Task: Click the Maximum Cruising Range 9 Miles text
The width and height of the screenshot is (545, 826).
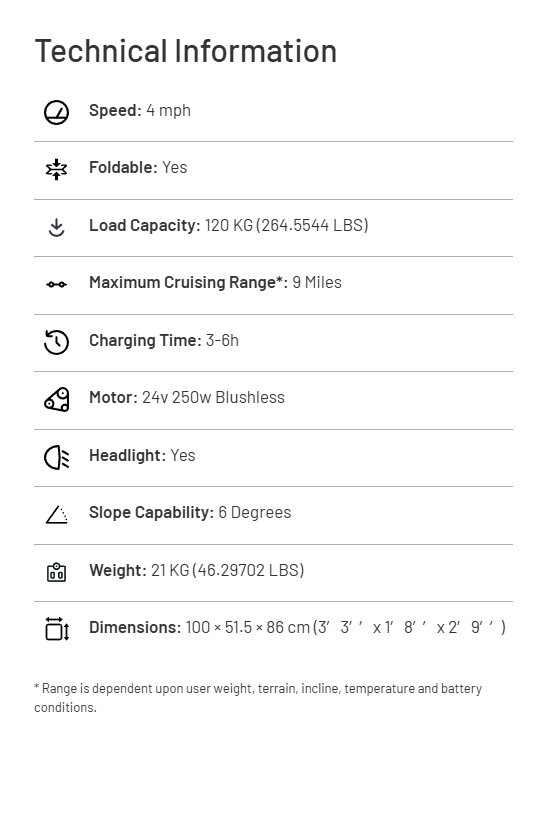Action: 215,282
